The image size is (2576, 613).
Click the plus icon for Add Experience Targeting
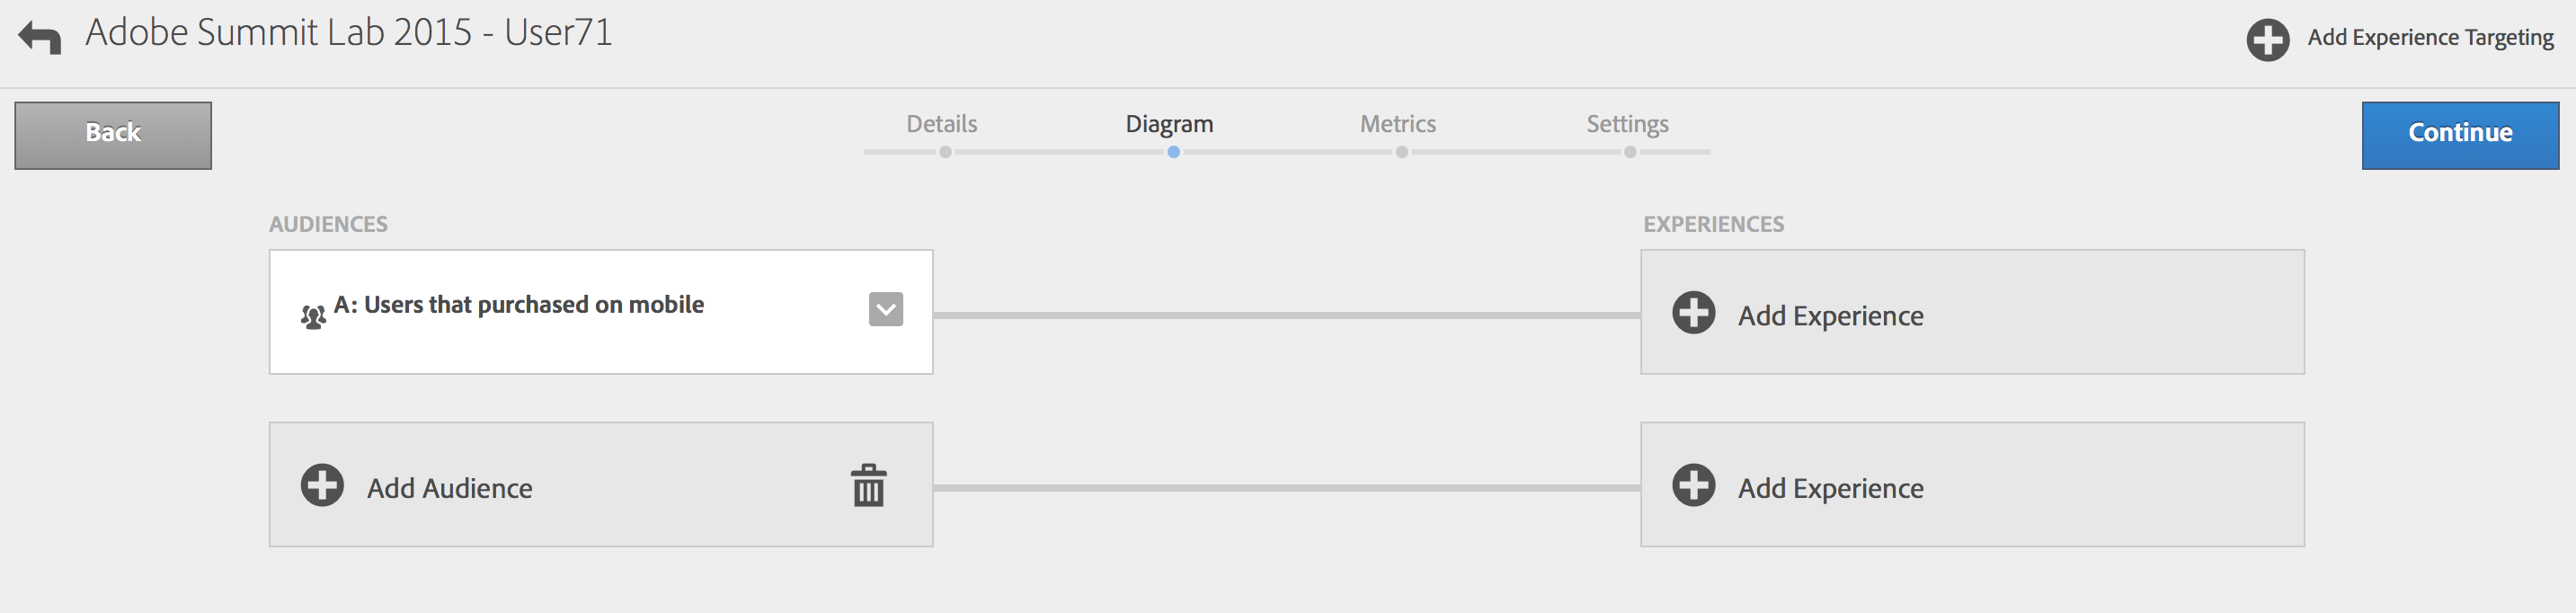[x=2267, y=40]
